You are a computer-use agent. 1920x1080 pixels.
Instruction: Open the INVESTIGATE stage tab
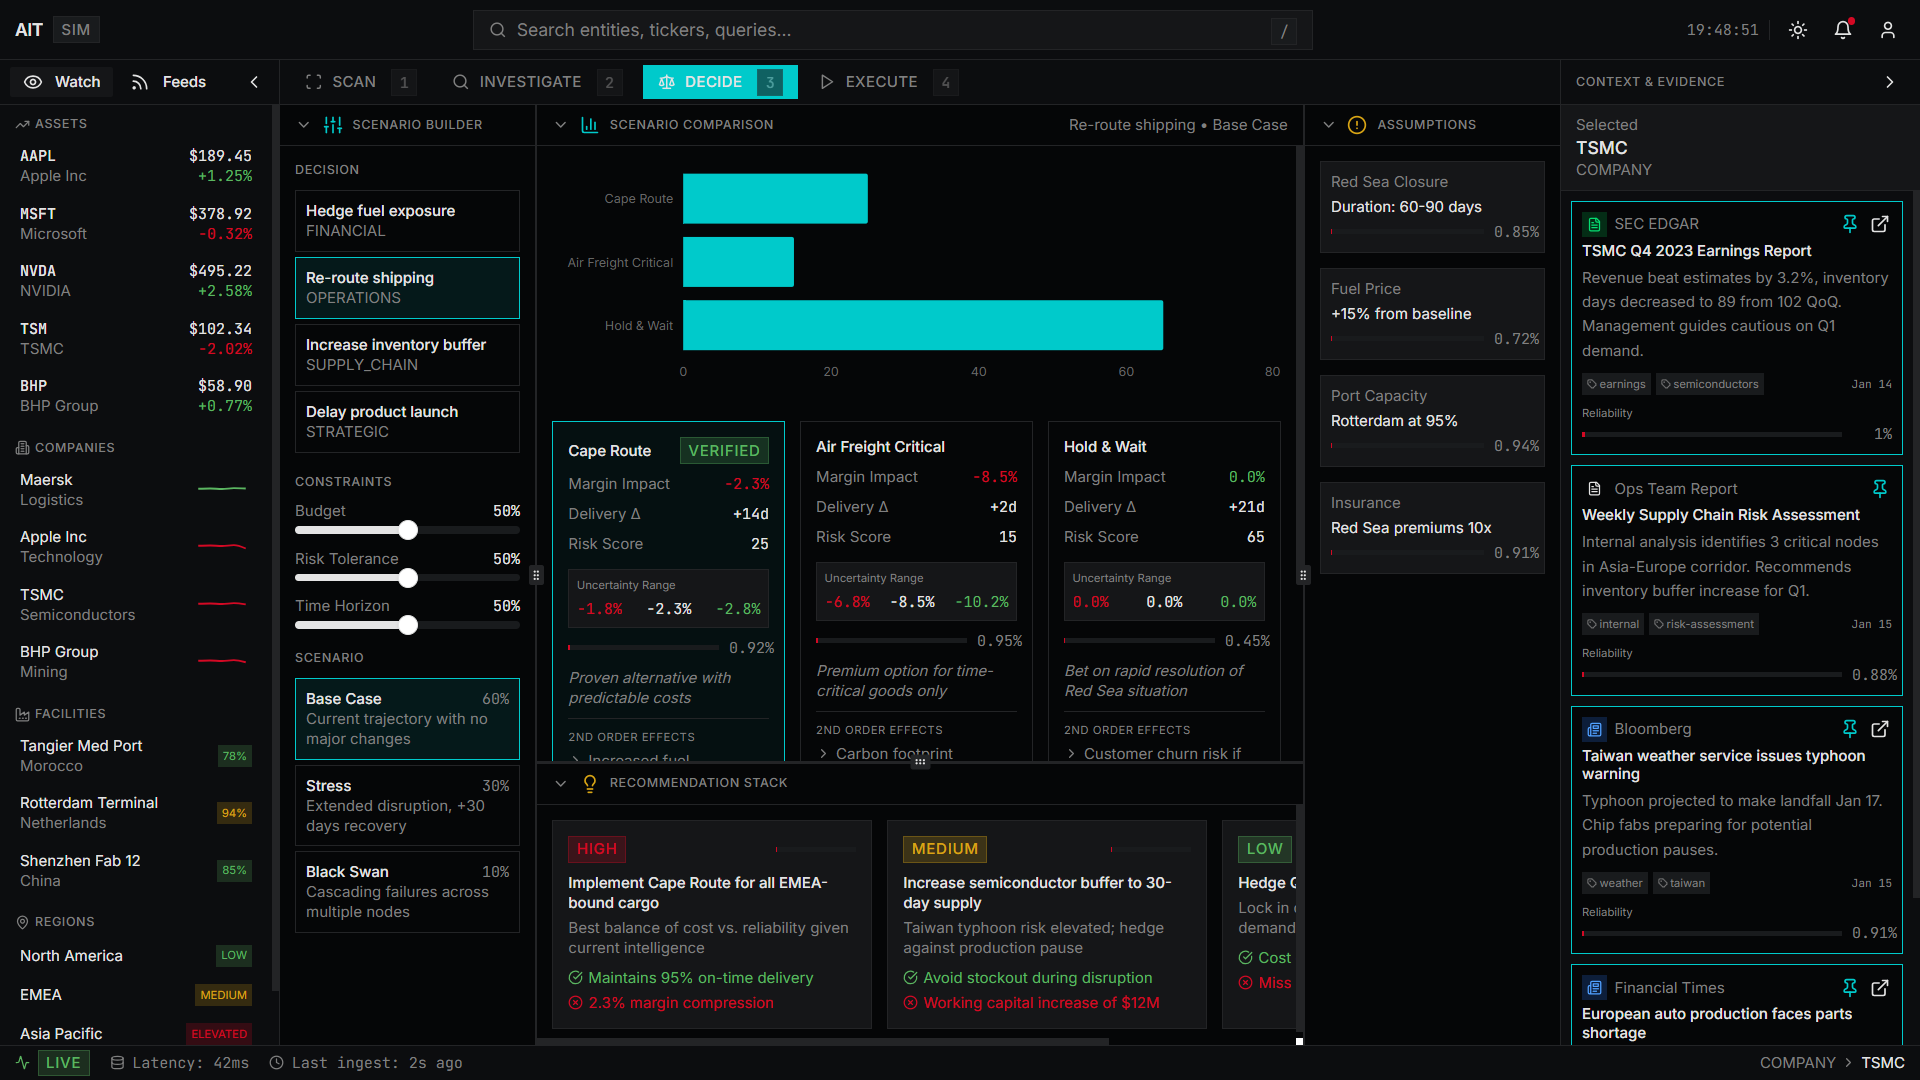click(x=536, y=82)
